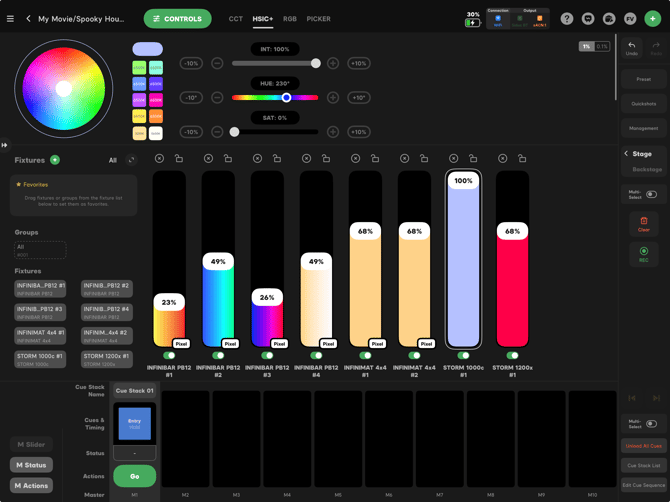Click the hue slider handle
The width and height of the screenshot is (670, 502).
(286, 98)
